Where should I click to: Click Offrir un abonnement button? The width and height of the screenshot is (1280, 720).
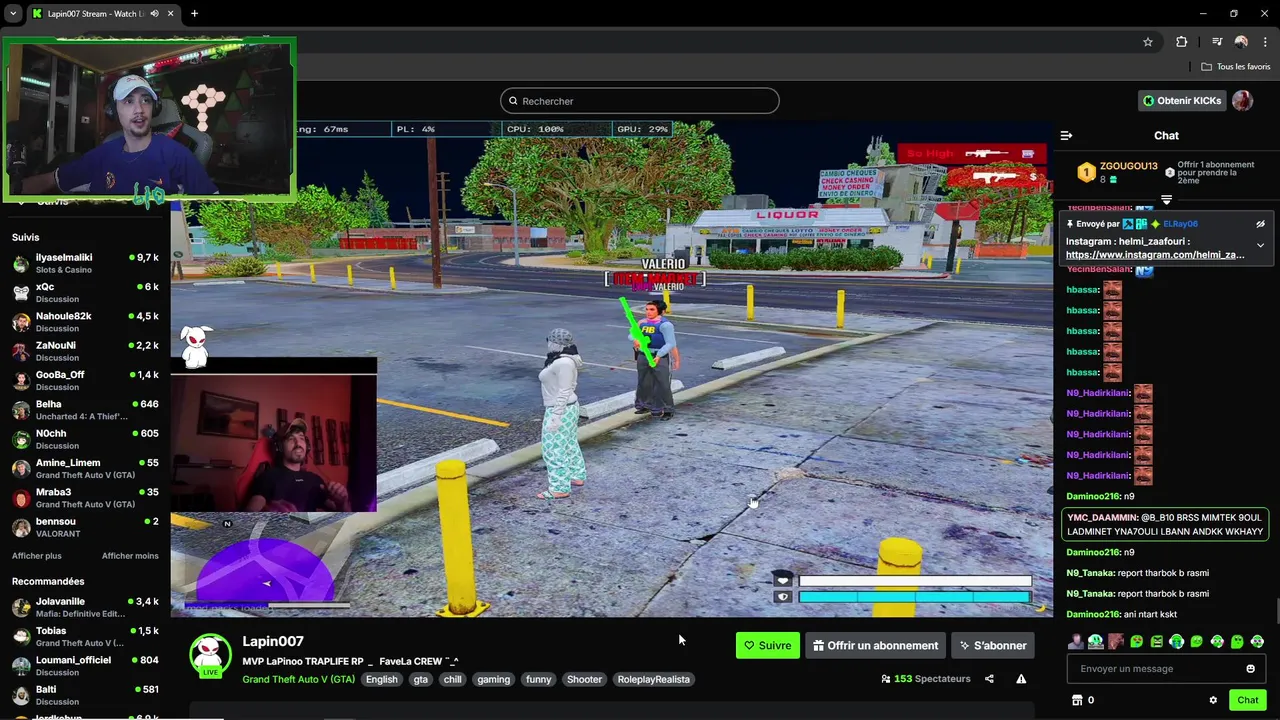click(875, 646)
